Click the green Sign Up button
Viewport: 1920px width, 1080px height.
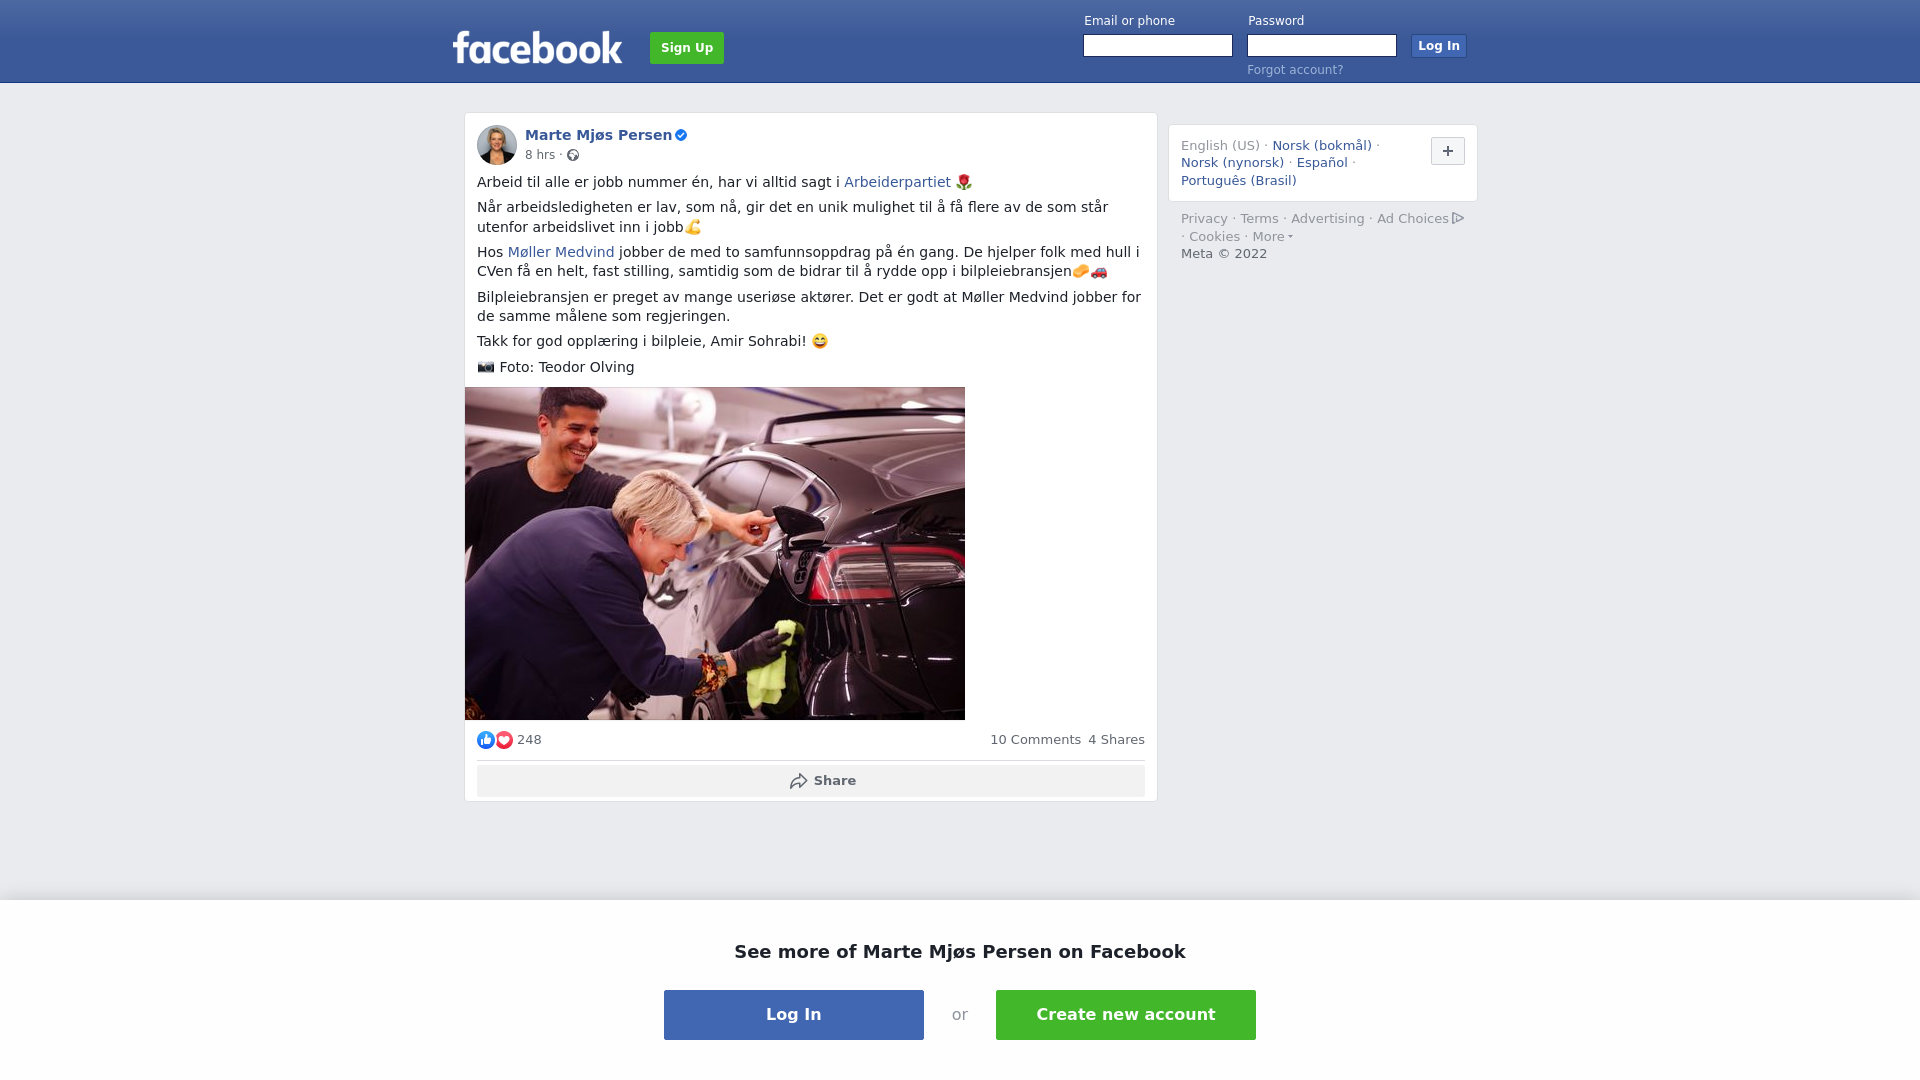[x=687, y=48]
